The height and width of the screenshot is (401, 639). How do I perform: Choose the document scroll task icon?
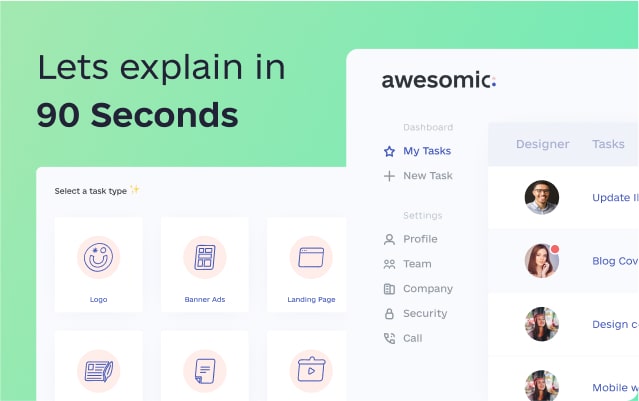(205, 371)
